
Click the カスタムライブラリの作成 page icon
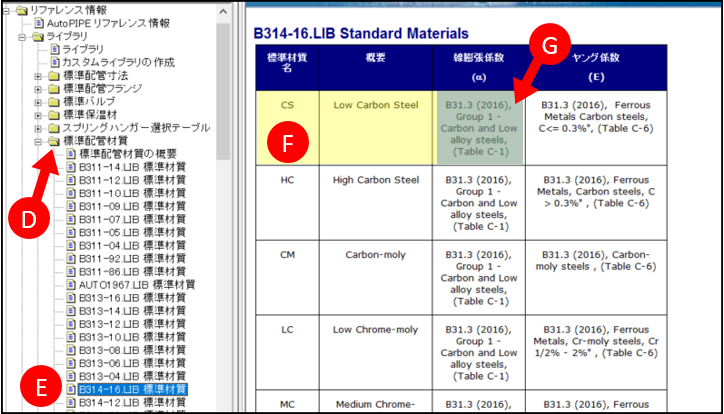coord(55,62)
